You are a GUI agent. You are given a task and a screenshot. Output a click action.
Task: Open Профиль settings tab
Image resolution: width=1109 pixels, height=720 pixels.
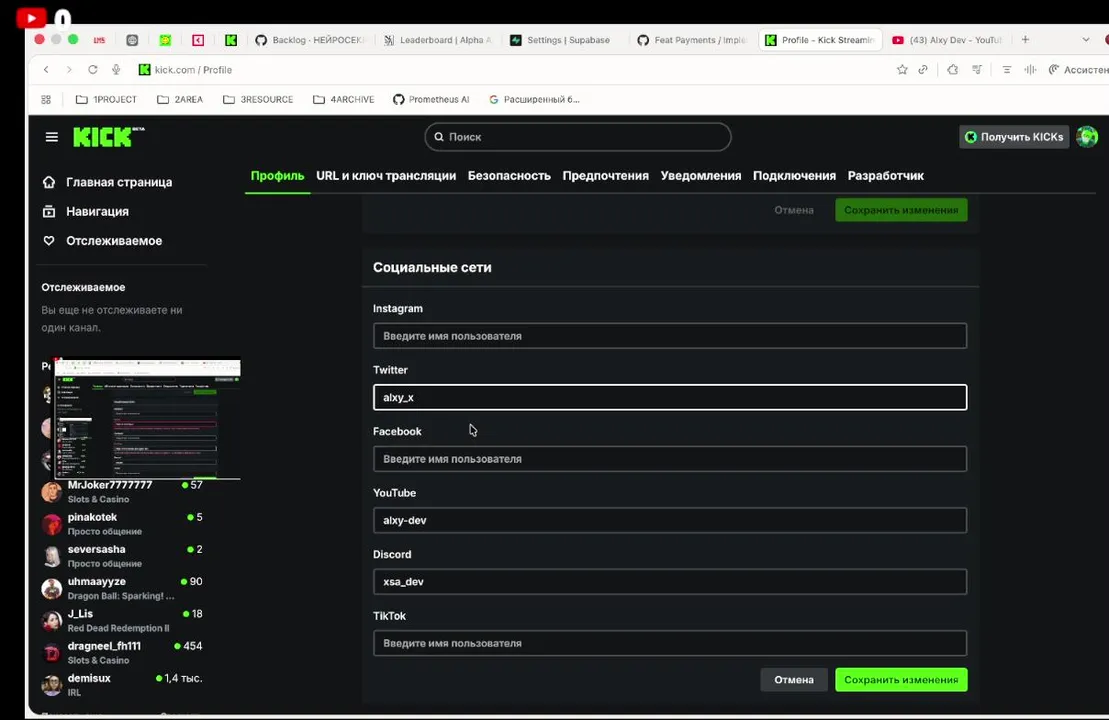(277, 175)
